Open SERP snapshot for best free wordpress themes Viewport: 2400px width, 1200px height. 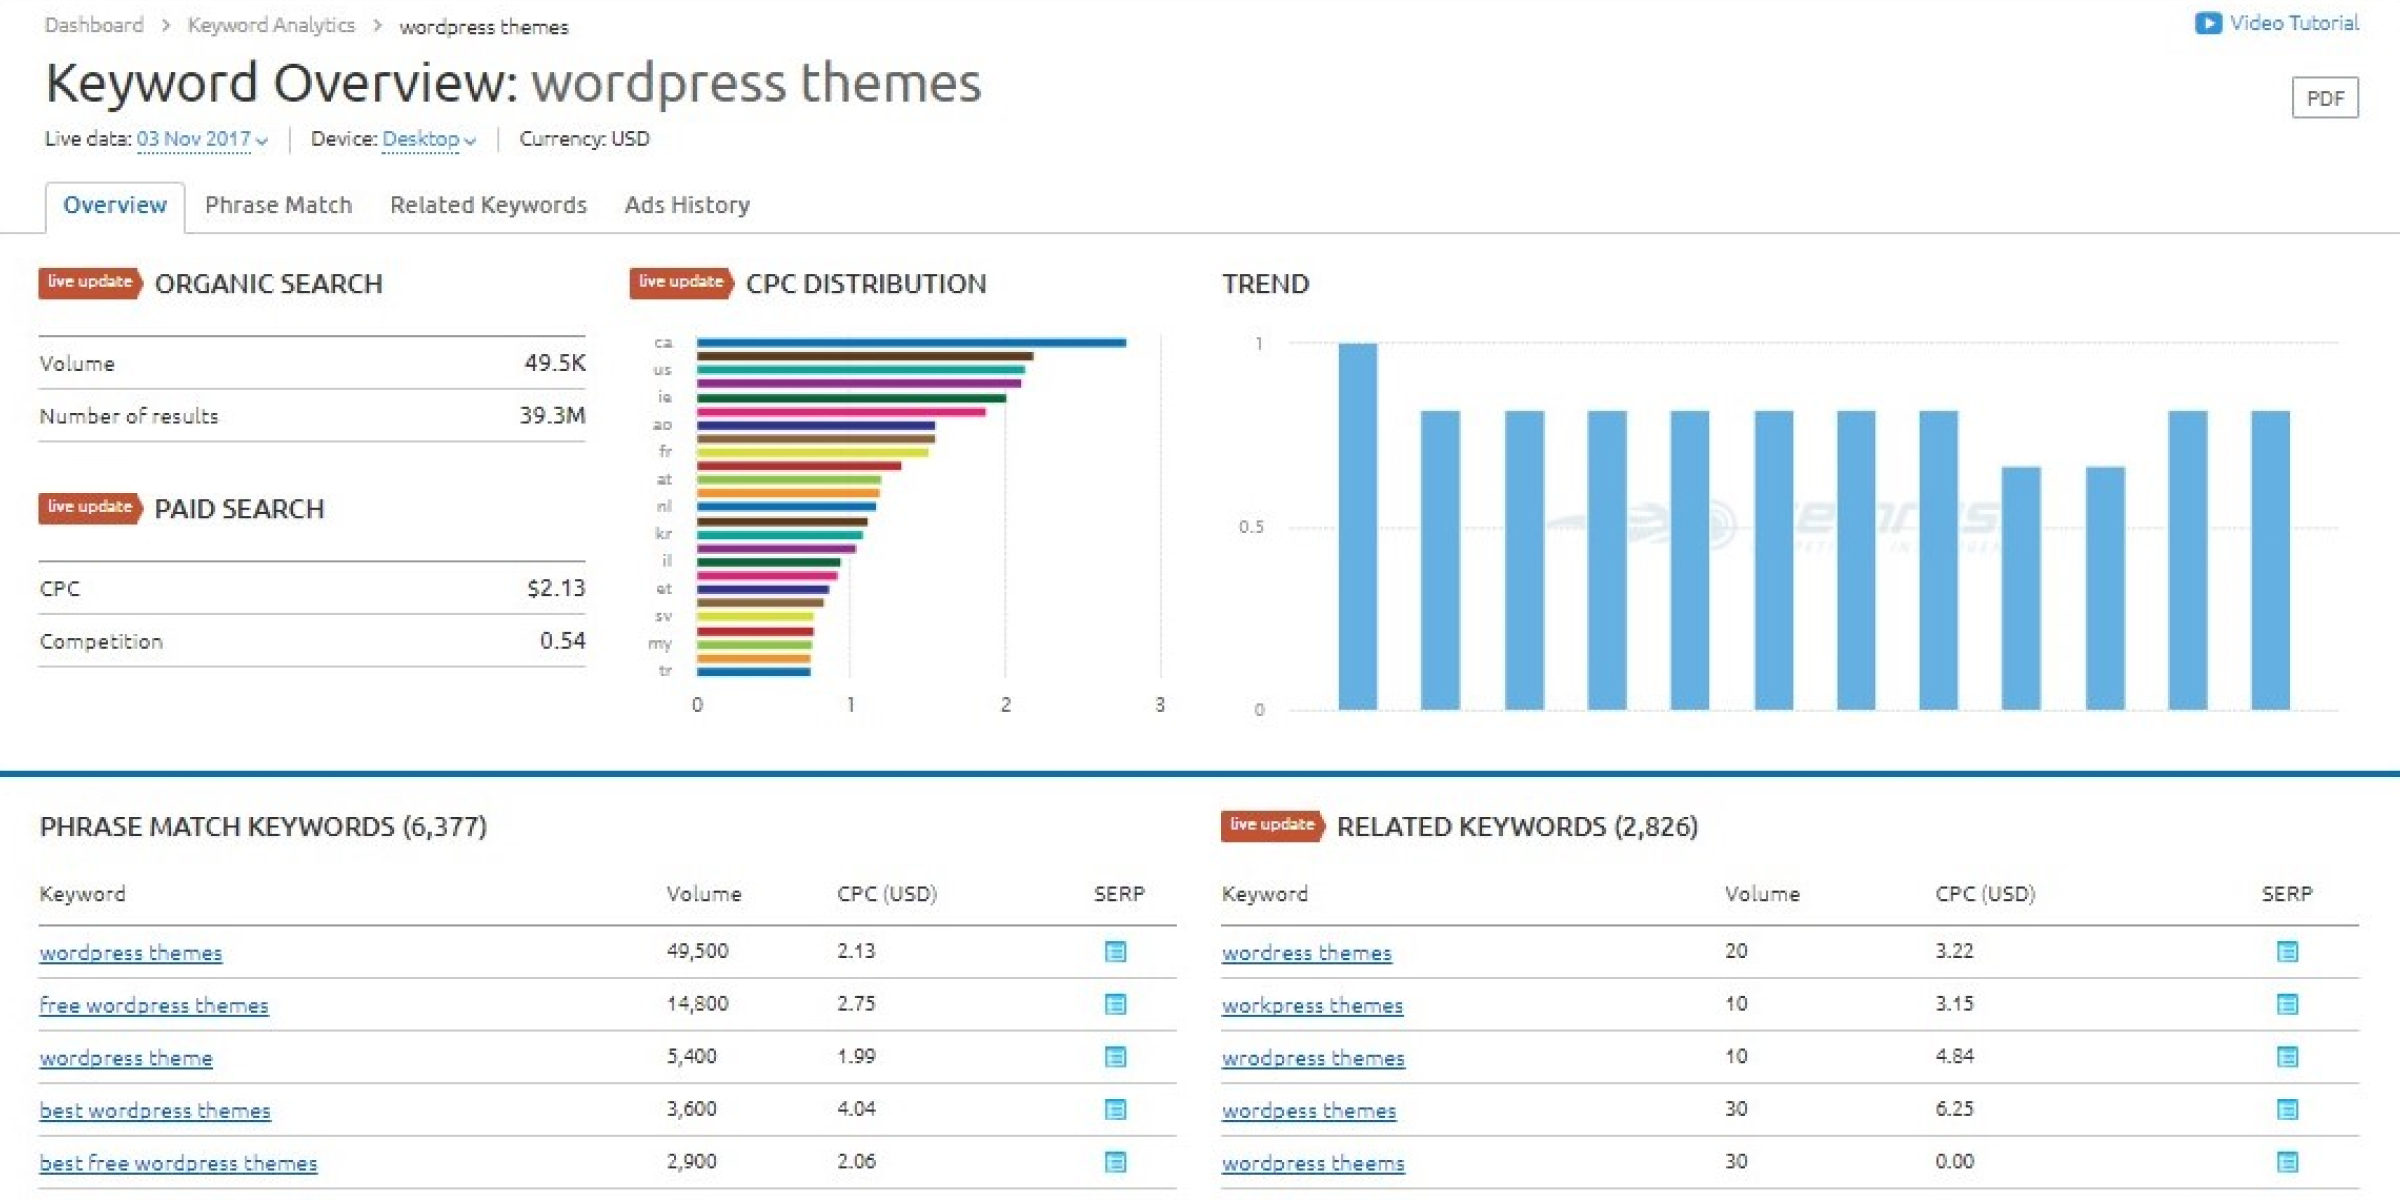pyautogui.click(x=1115, y=1162)
